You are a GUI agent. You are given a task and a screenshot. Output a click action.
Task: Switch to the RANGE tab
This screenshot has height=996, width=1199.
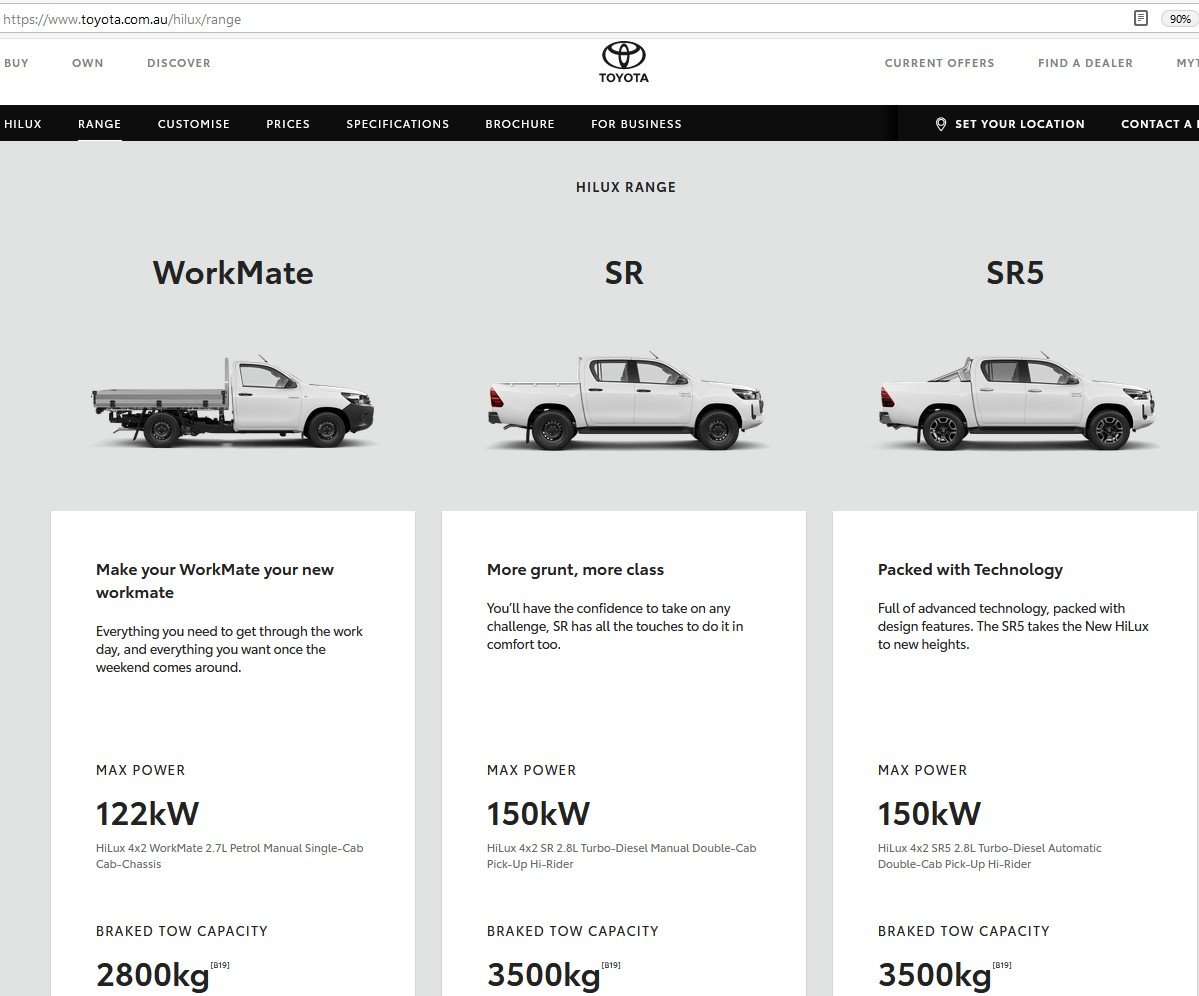pos(99,124)
